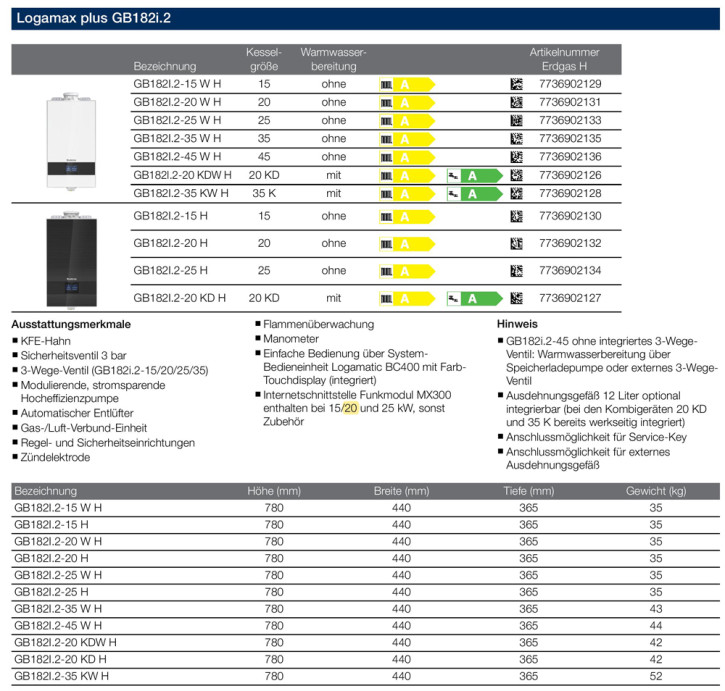The width and height of the screenshot is (725, 691).
Task: Click yellow heating energy label in 7736902135 row
Action: 407,139
